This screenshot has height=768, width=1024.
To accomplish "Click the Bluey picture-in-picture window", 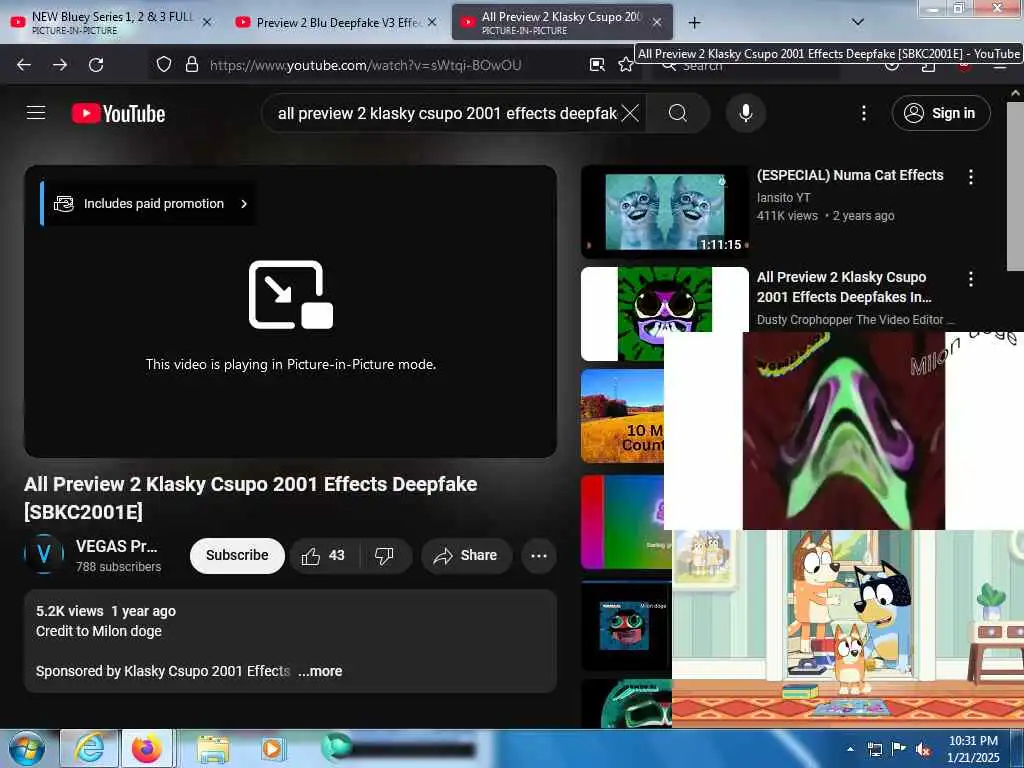I will (x=848, y=629).
